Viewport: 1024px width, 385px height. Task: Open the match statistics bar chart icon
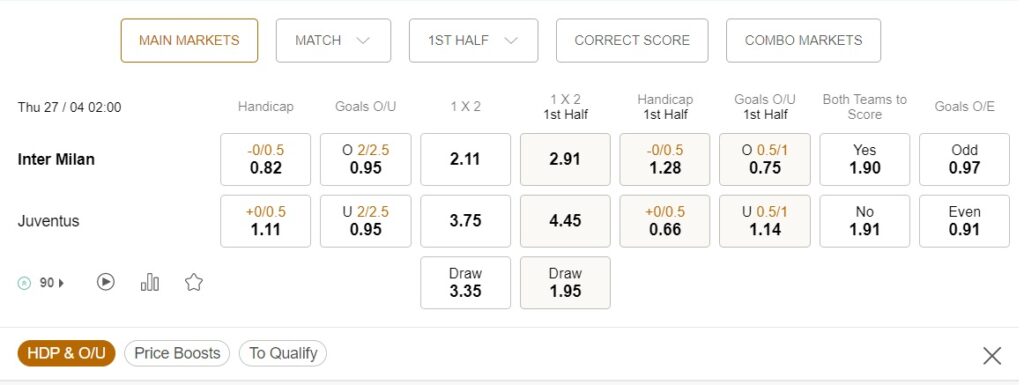point(150,282)
